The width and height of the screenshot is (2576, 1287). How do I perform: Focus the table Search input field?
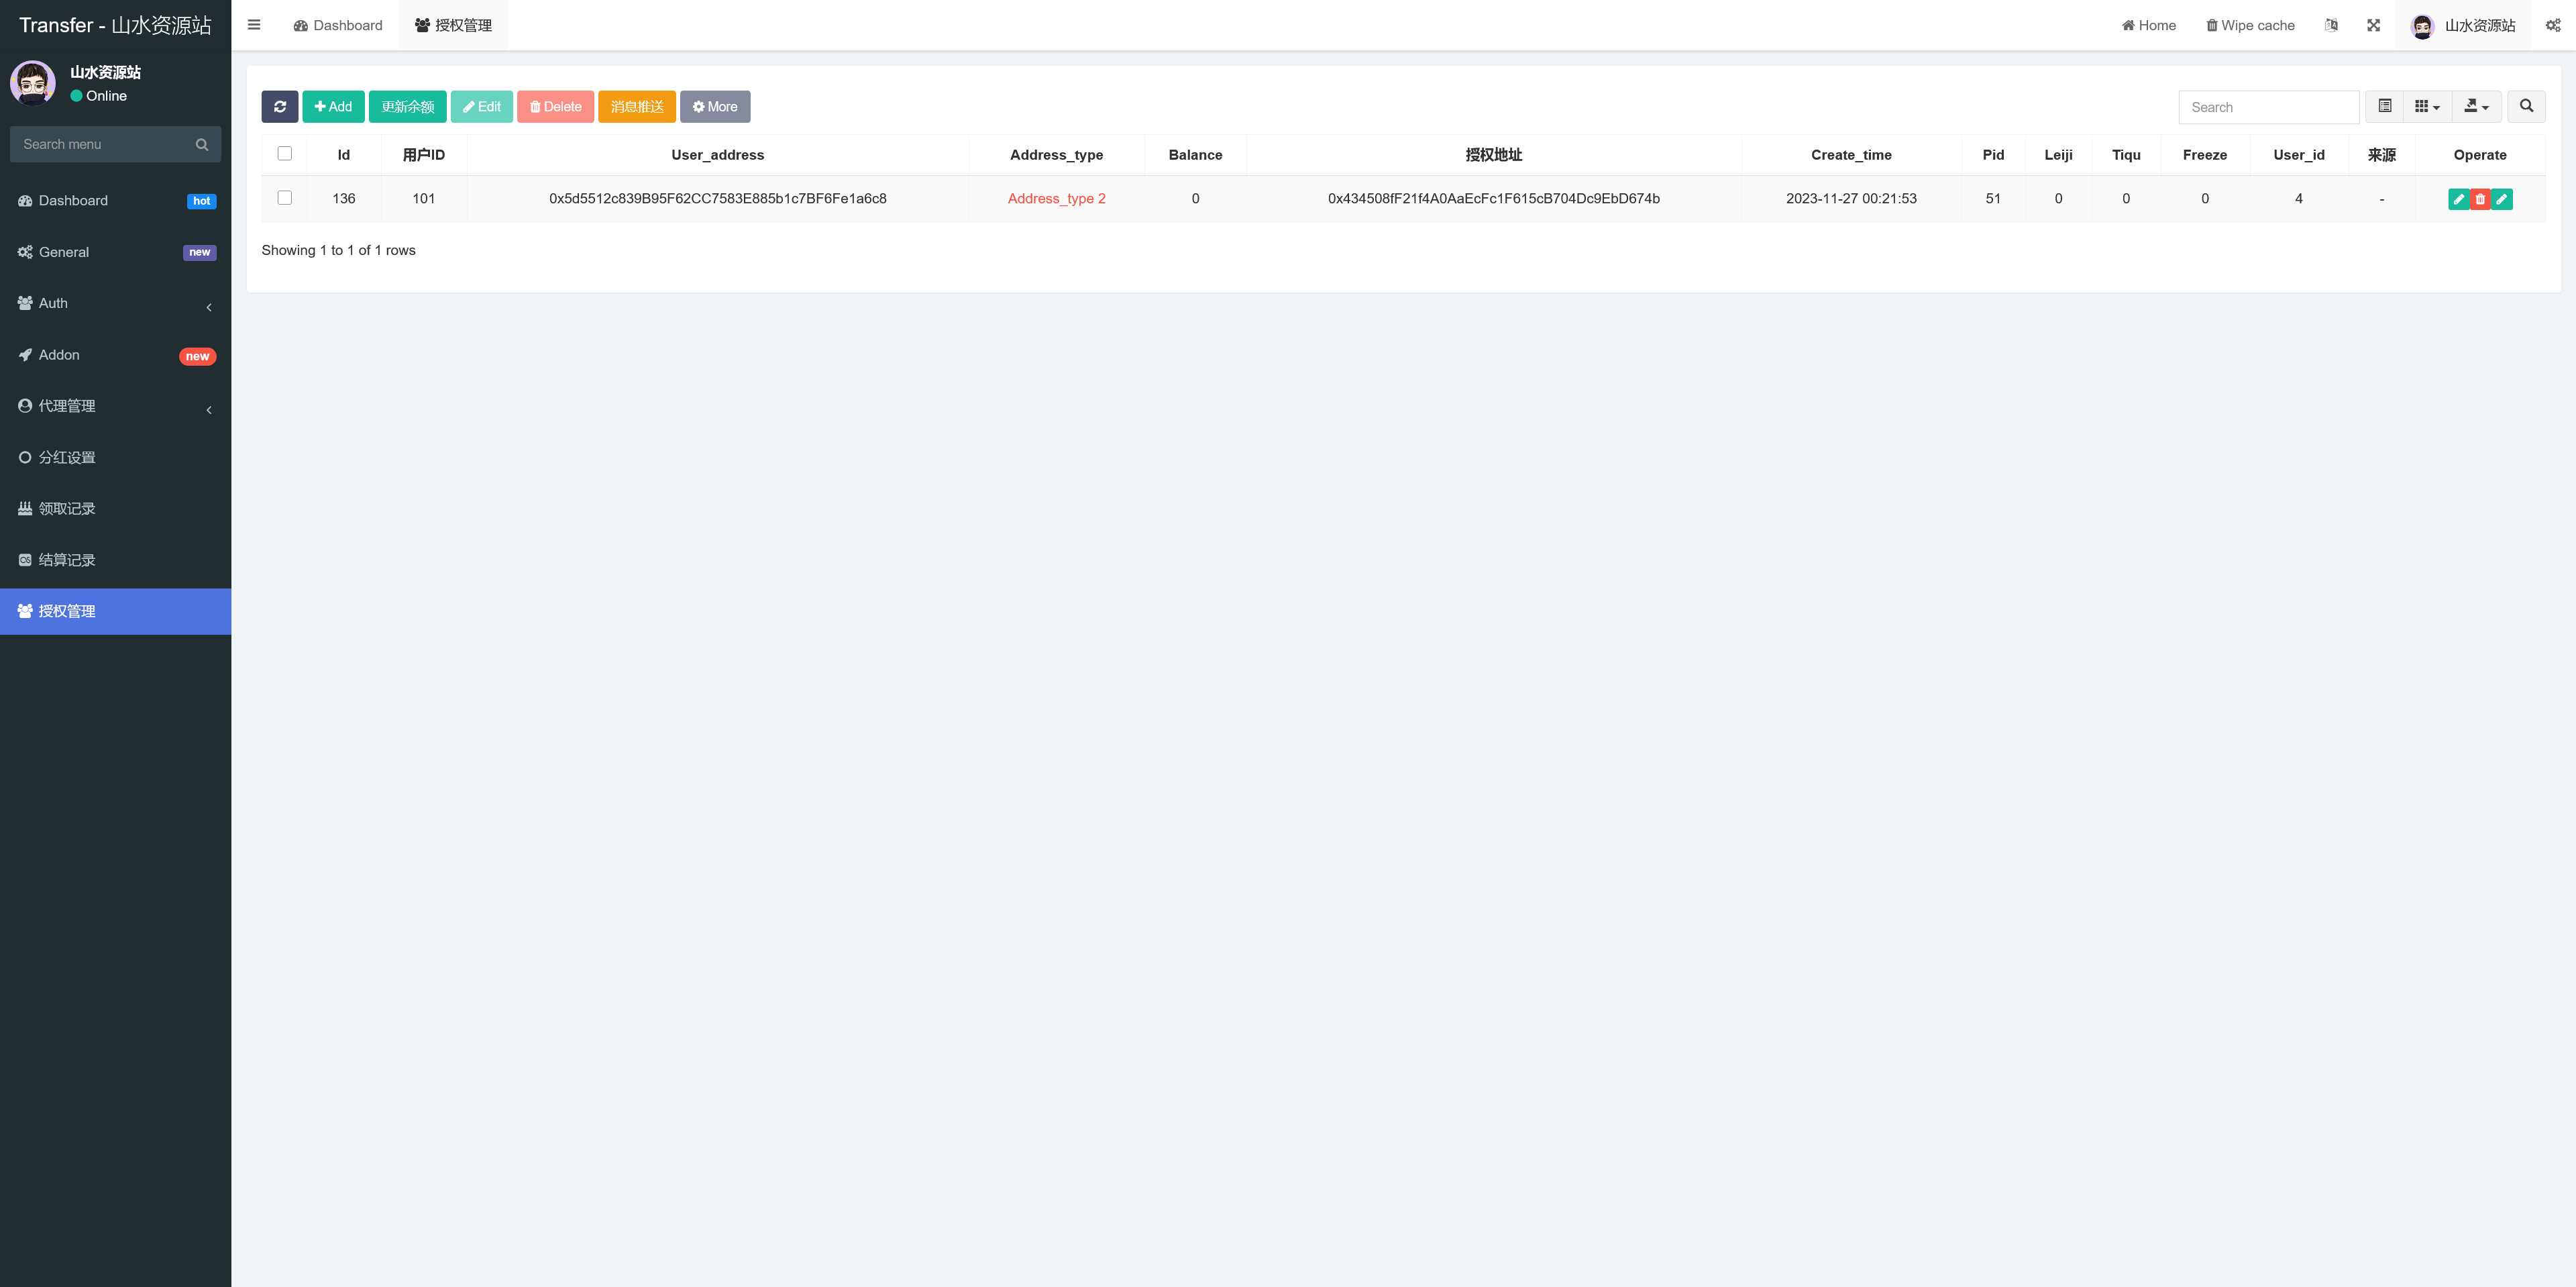[2268, 107]
